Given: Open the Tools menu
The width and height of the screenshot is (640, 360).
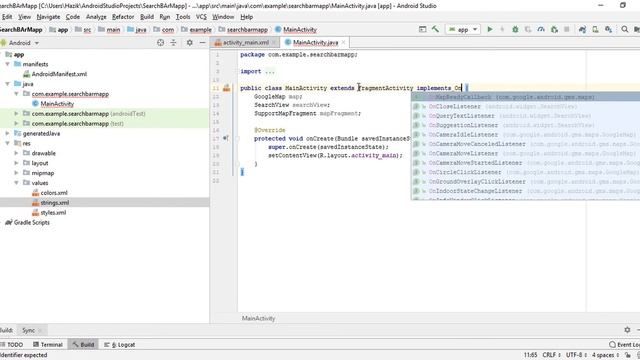Looking at the screenshot, I should point(183,17).
